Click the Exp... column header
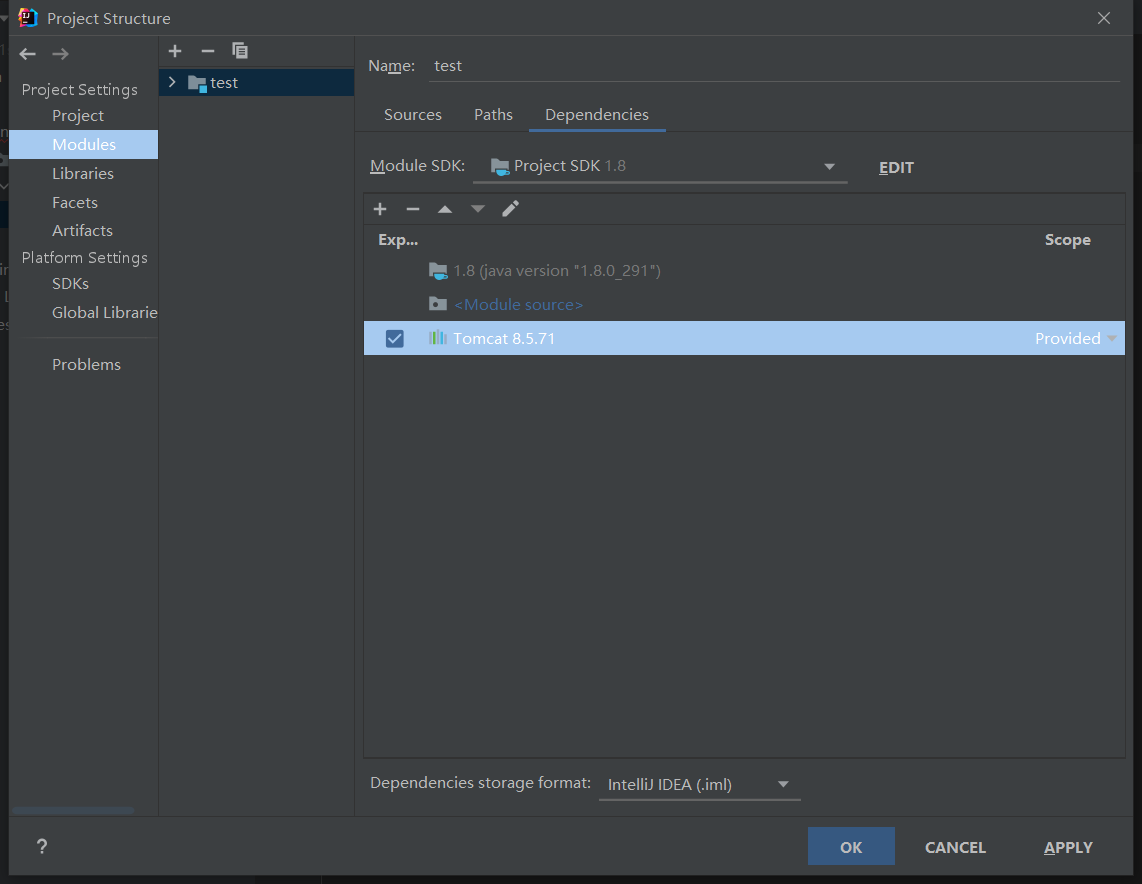 (398, 240)
